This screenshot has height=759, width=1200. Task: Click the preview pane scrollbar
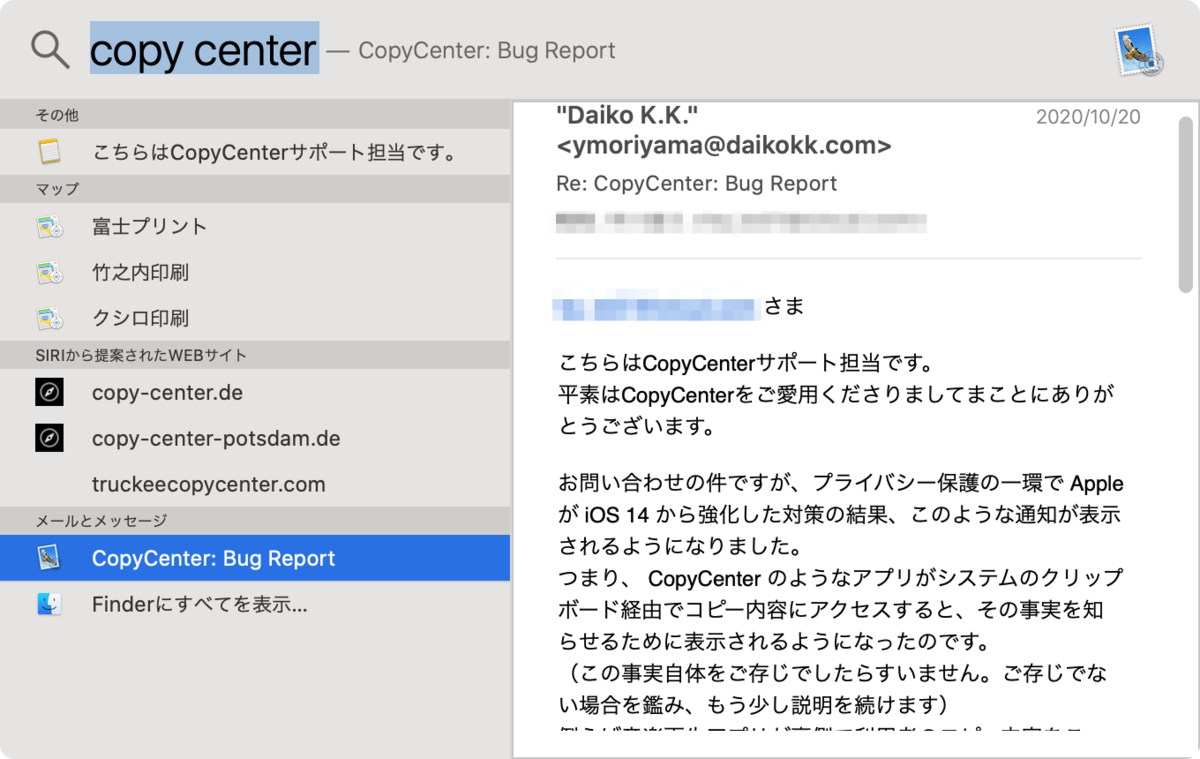[x=1184, y=205]
